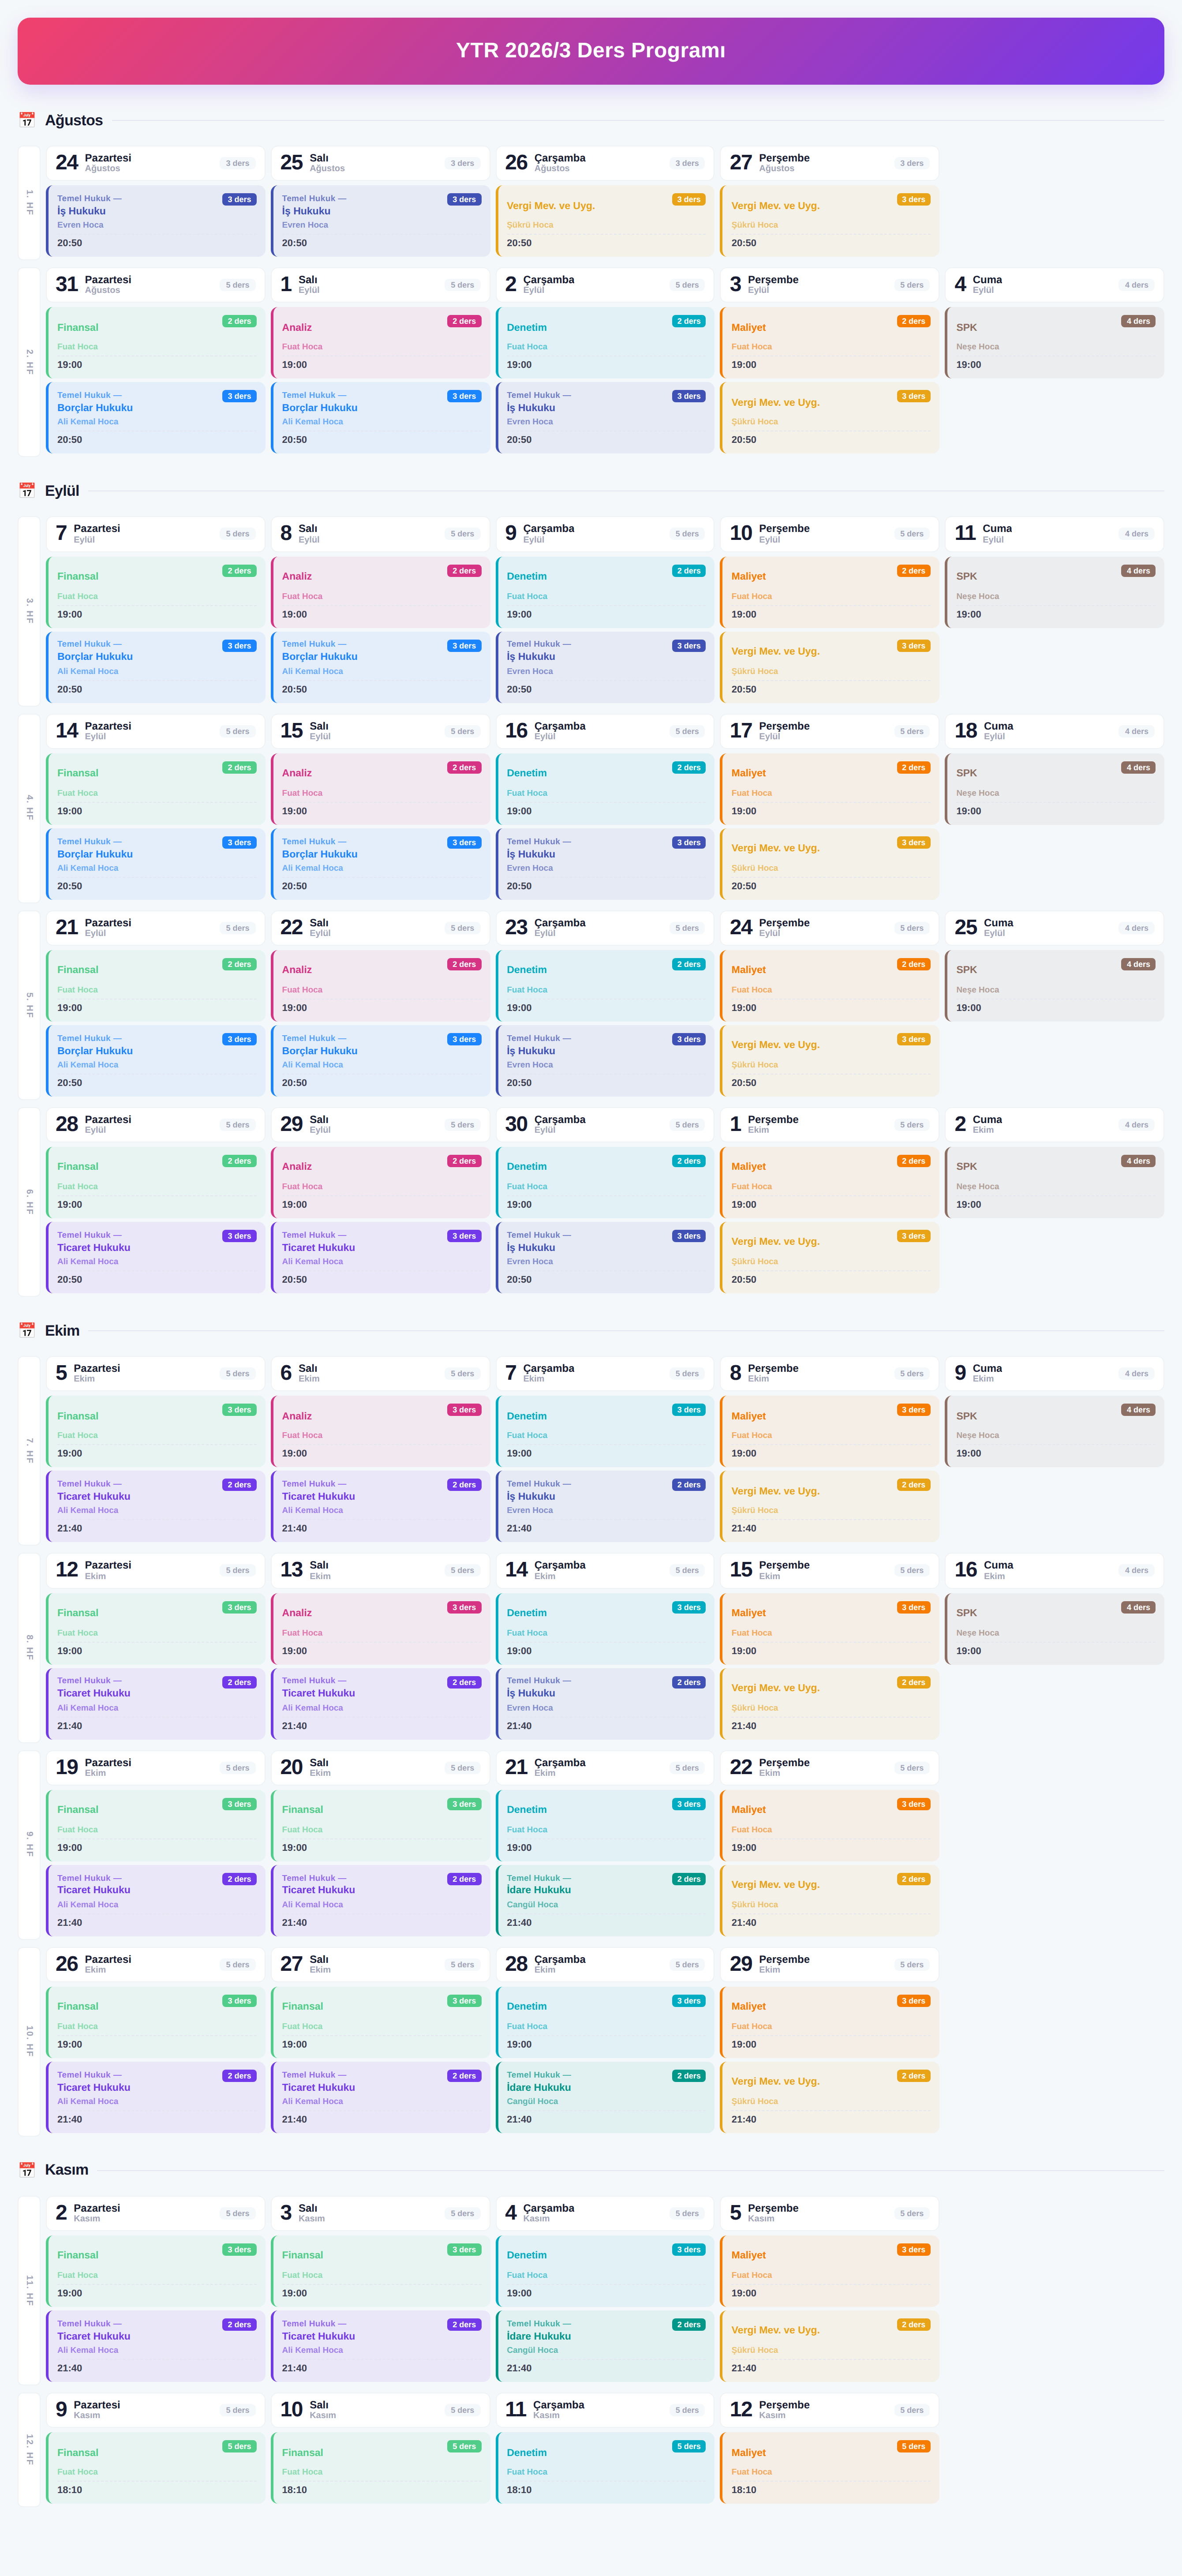The width and height of the screenshot is (1182, 2576).
Task: Click the 3 ders badge on 26 Ağustos Vergi card
Action: tap(688, 200)
